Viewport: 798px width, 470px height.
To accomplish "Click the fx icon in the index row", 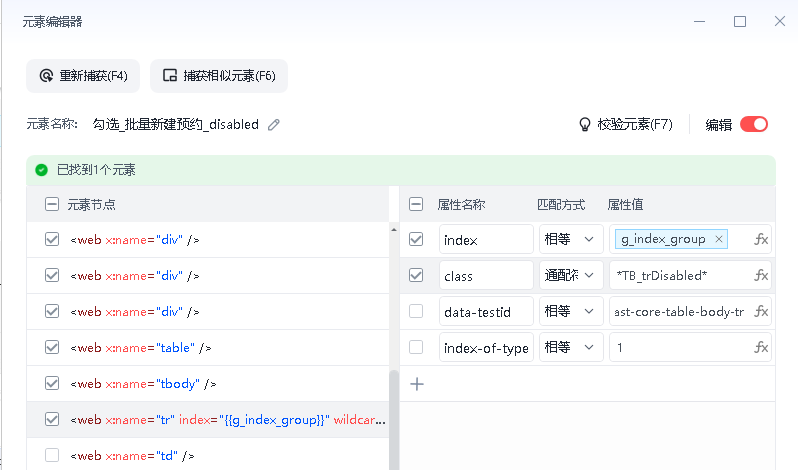I will pos(761,239).
